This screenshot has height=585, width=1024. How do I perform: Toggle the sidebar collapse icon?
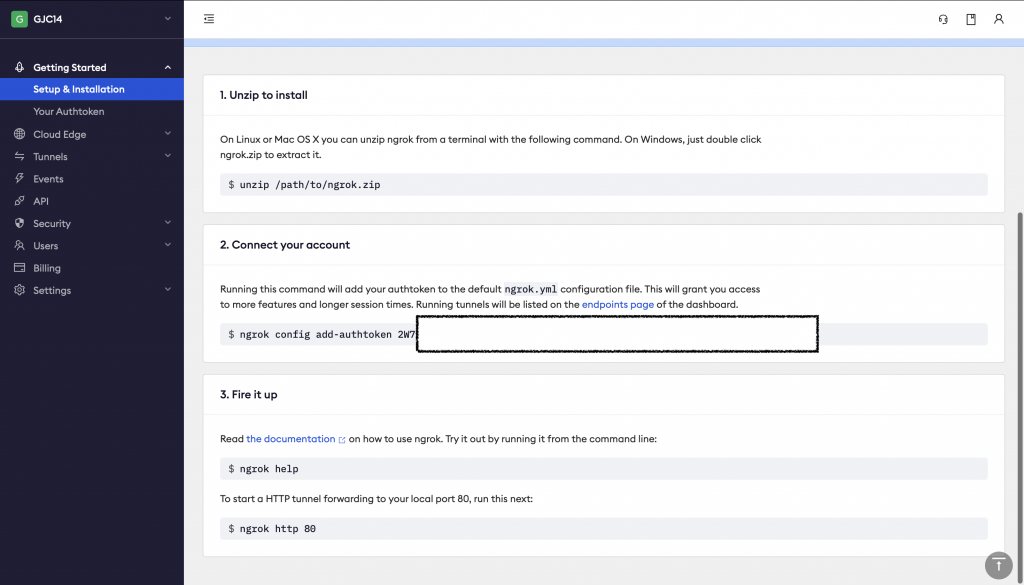(209, 19)
